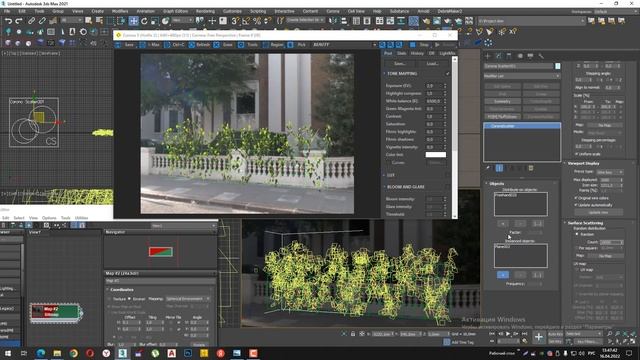The image size is (640, 360).
Task: Switch to the Modify command panel tab
Action: click(499, 56)
